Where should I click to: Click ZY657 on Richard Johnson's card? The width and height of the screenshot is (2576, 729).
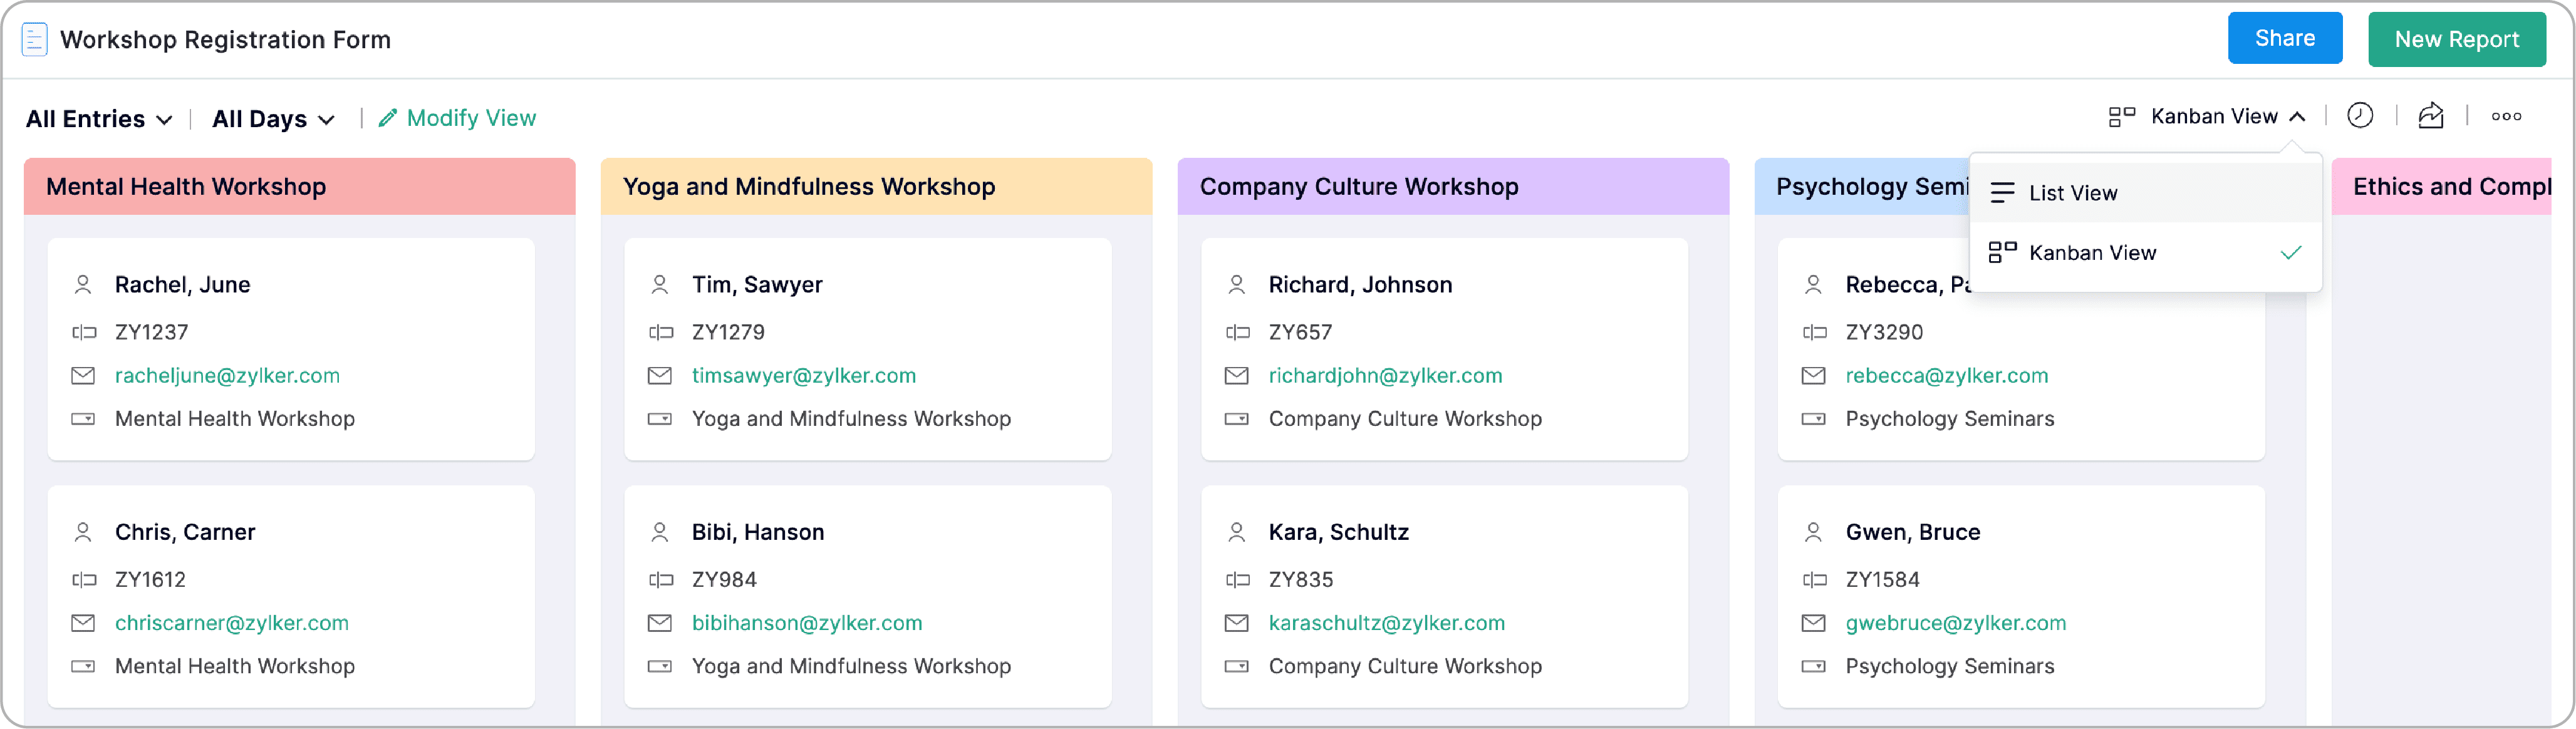[x=1300, y=332]
